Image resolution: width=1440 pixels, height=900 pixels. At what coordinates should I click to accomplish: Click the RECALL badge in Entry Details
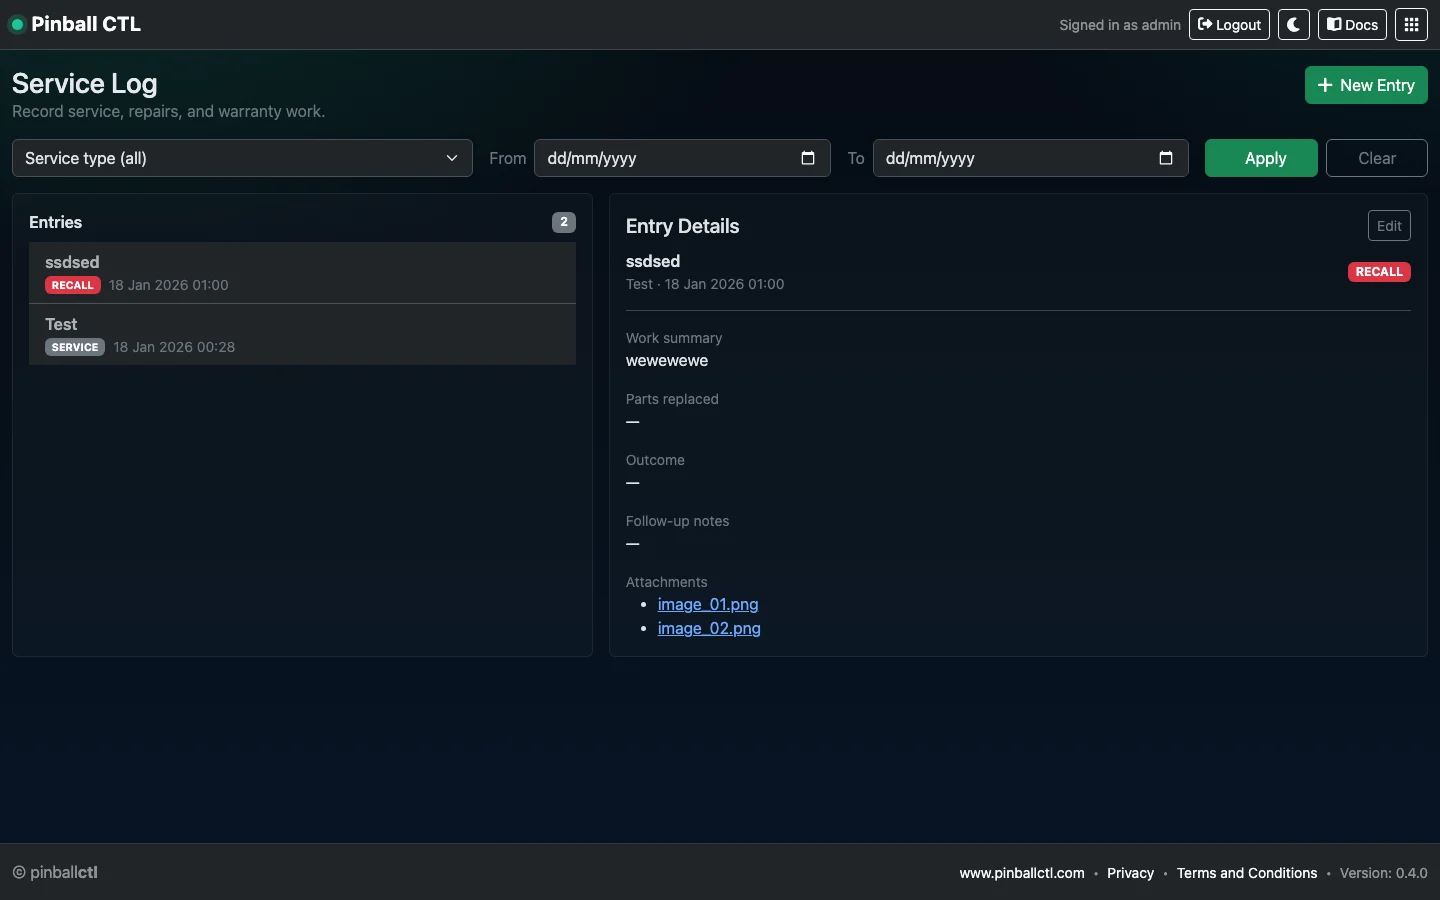(x=1379, y=272)
